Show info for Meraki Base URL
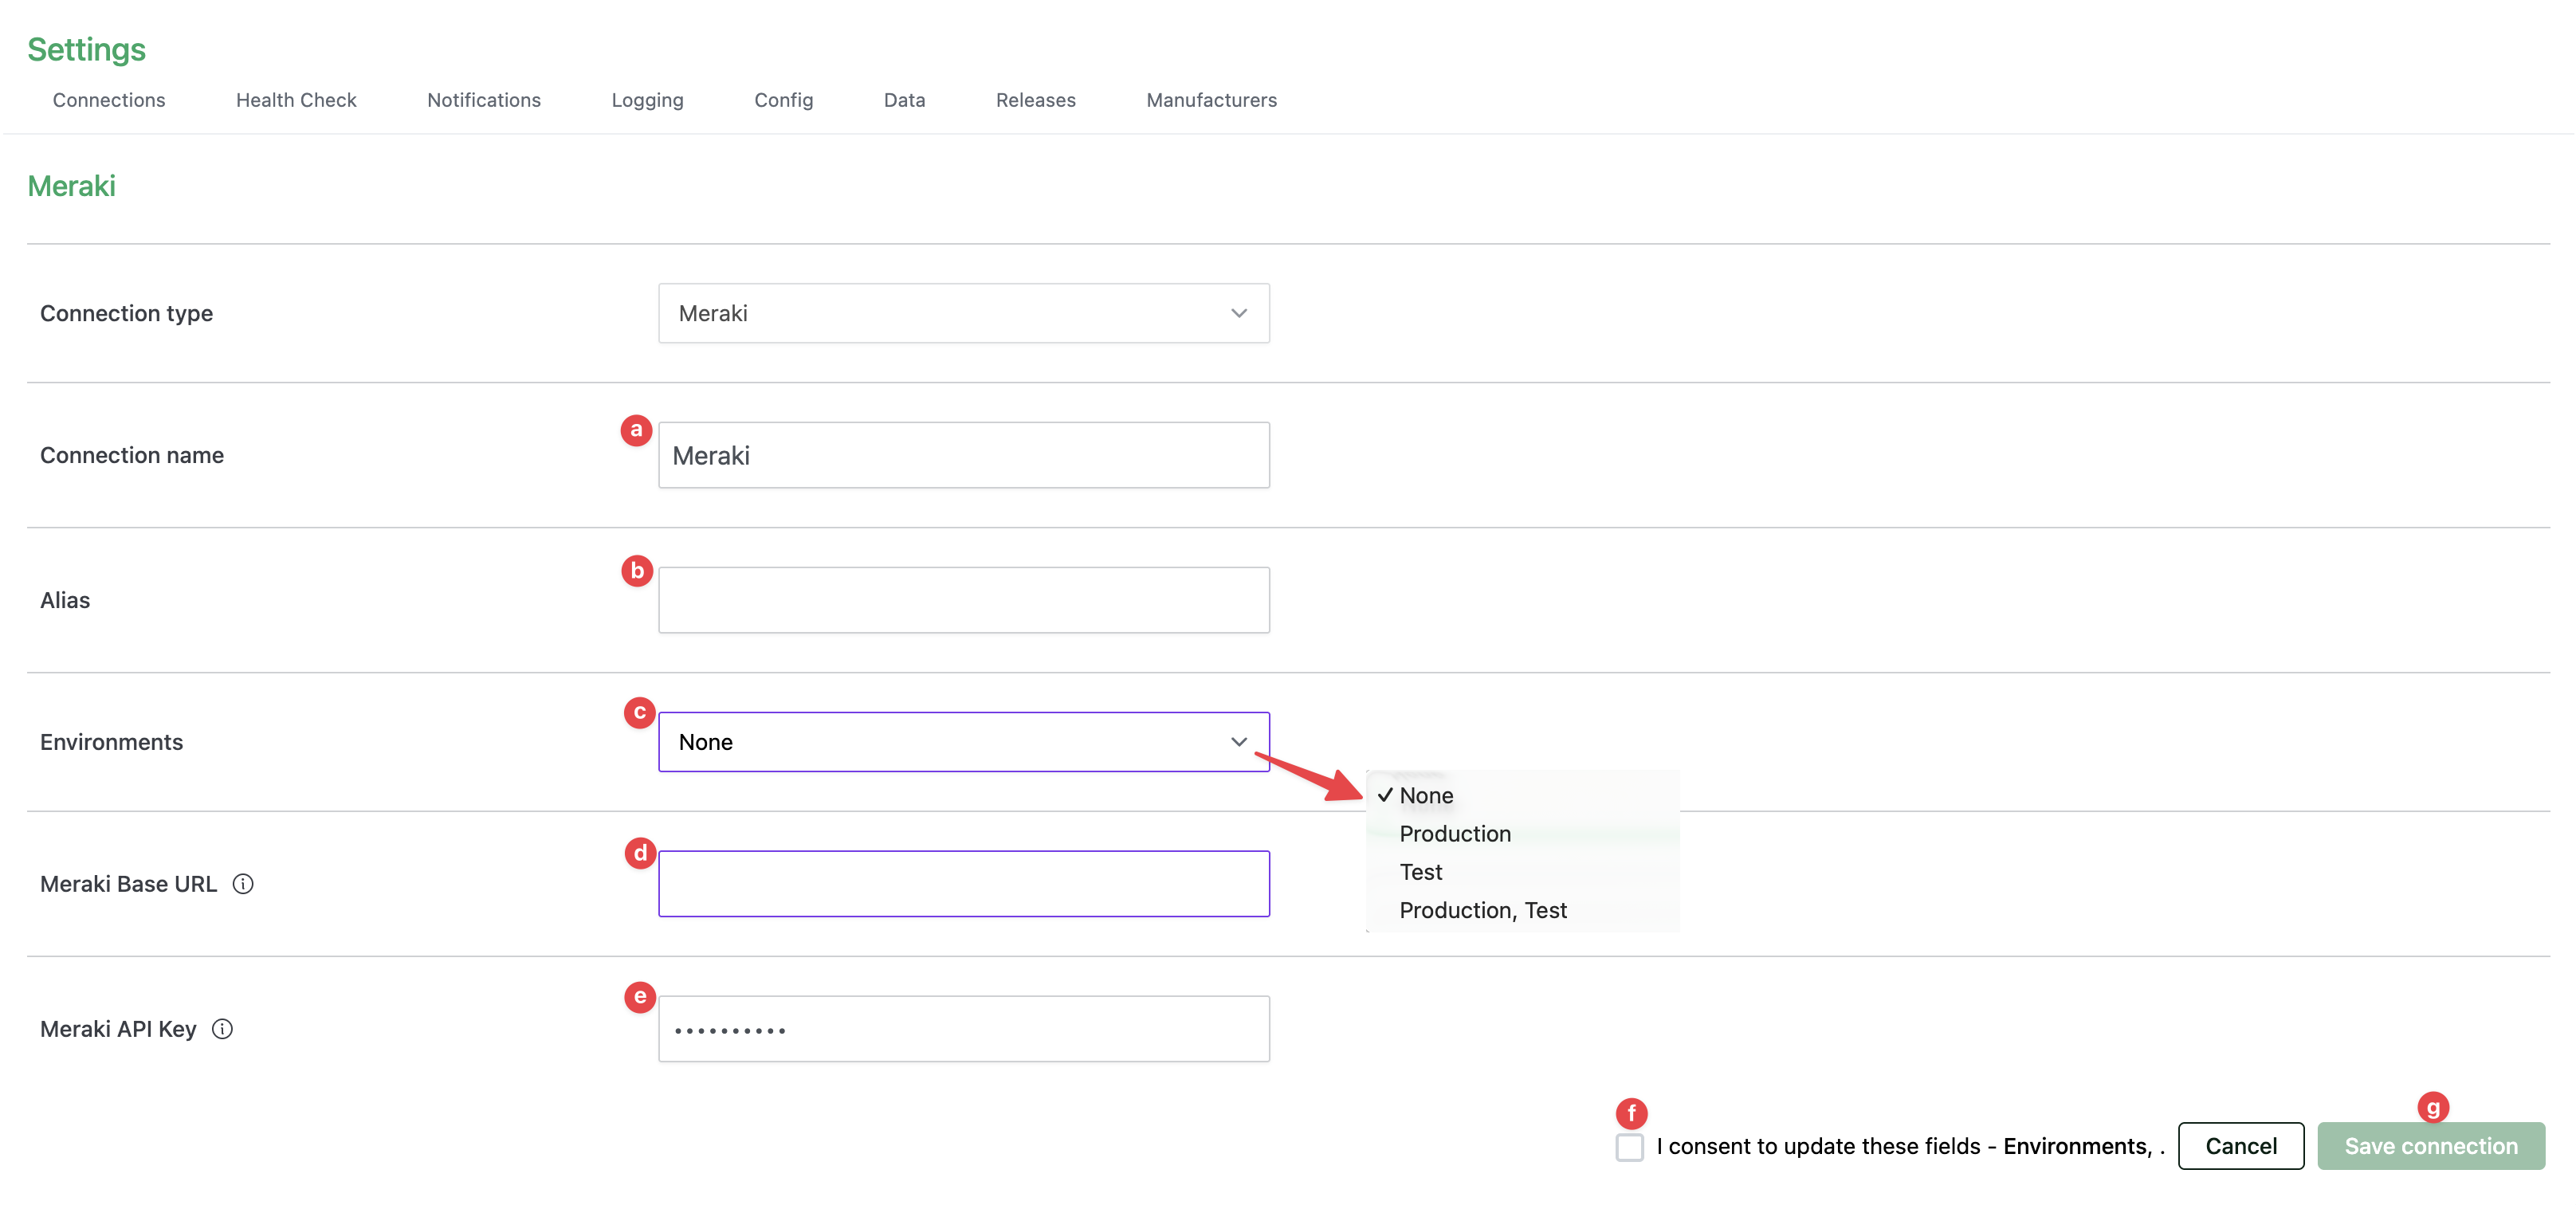This screenshot has height=1205, width=2576. click(243, 884)
